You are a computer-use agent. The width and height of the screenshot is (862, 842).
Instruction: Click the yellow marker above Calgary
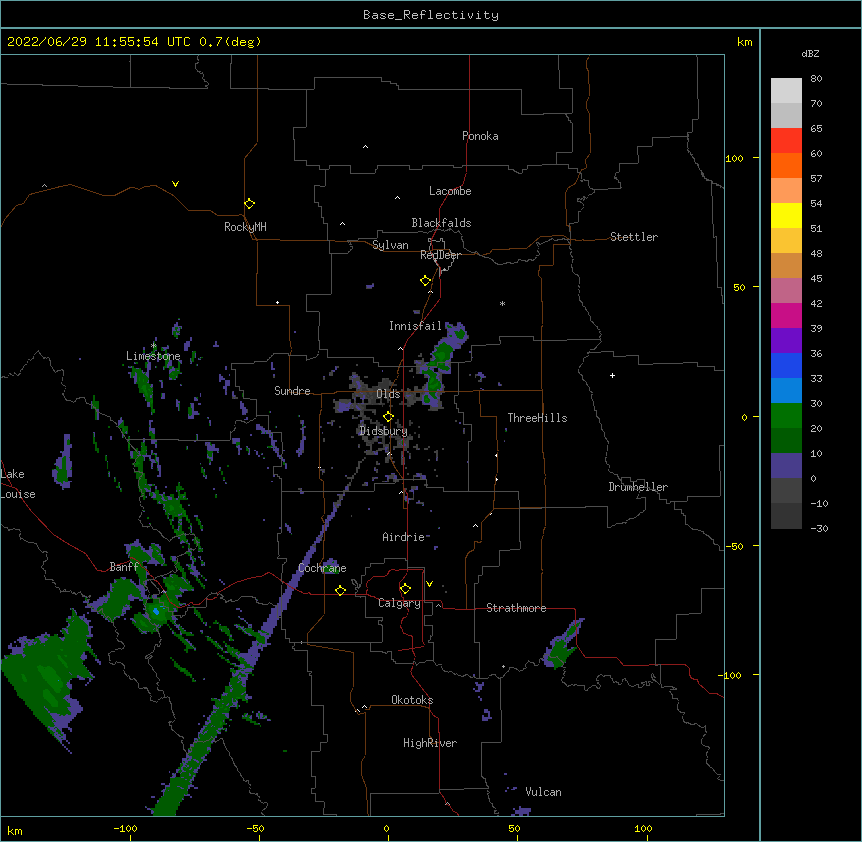click(405, 589)
